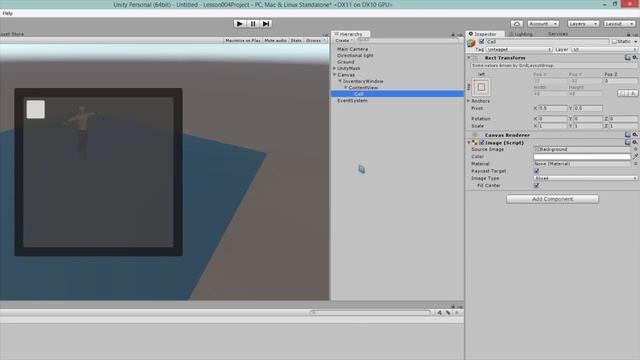This screenshot has width=640, height=360.
Task: Toggle Maximize on Play
Action: 243,40
